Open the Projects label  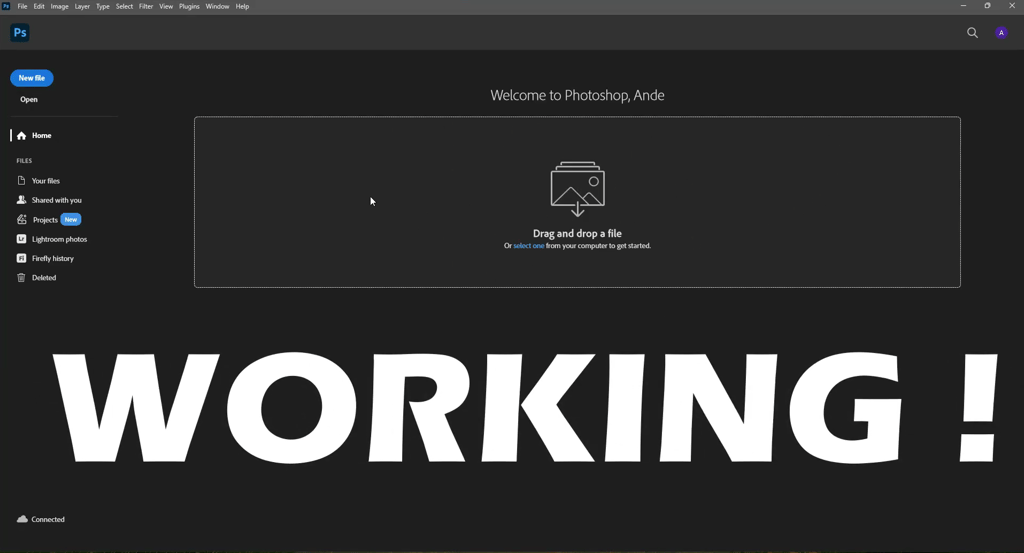point(45,220)
